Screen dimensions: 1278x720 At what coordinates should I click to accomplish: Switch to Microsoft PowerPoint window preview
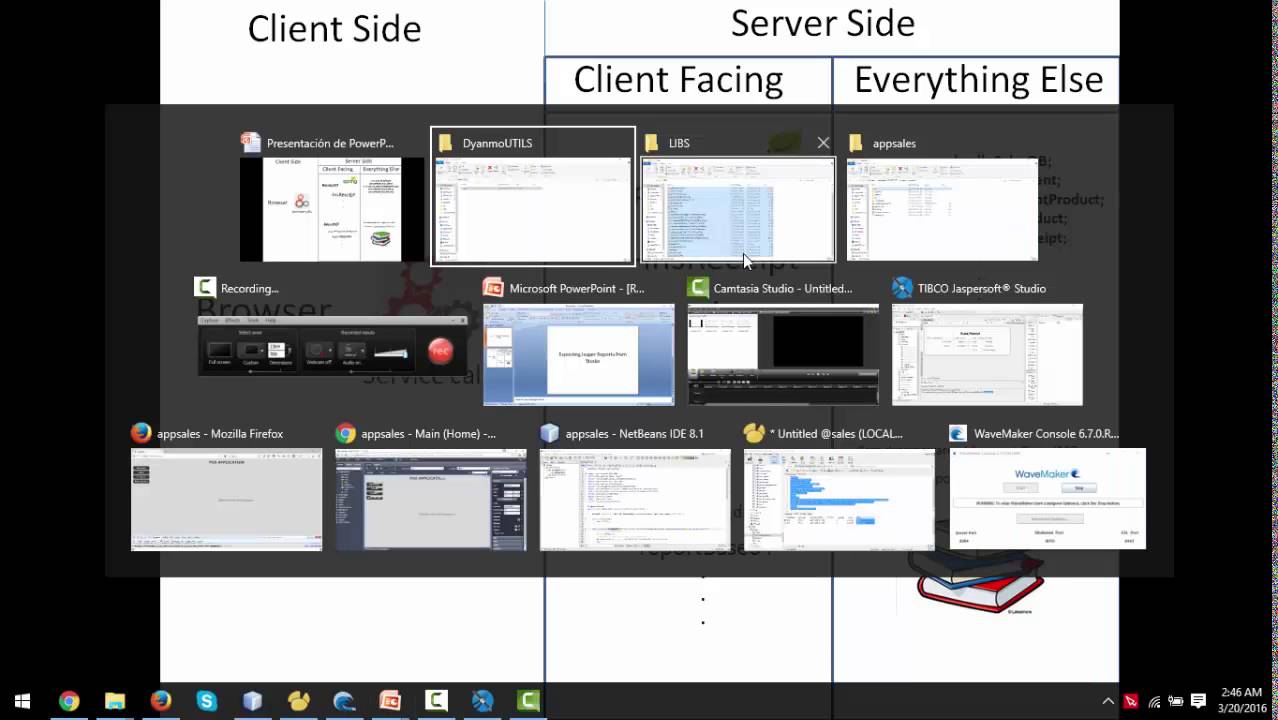point(579,355)
